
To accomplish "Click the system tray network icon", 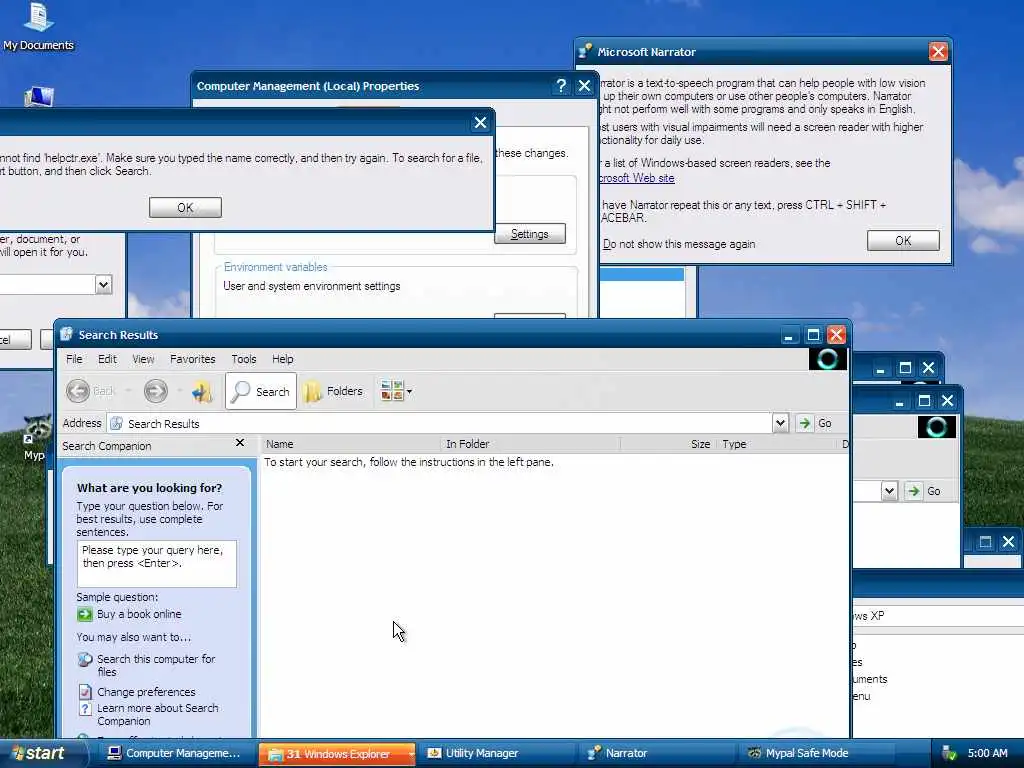I will (x=949, y=754).
